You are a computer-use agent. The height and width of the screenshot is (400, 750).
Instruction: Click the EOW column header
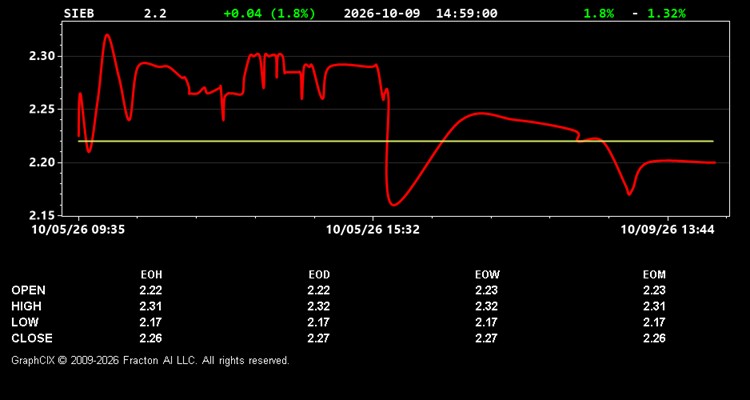point(487,275)
